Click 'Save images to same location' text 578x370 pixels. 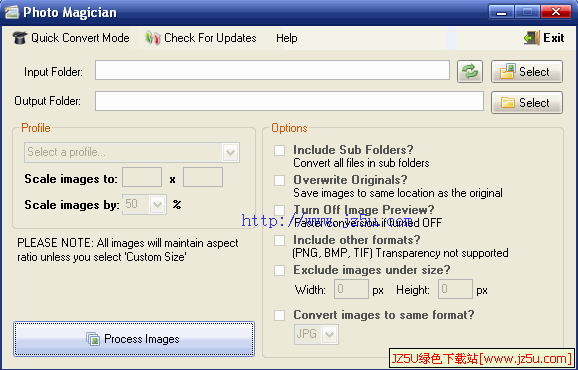398,193
